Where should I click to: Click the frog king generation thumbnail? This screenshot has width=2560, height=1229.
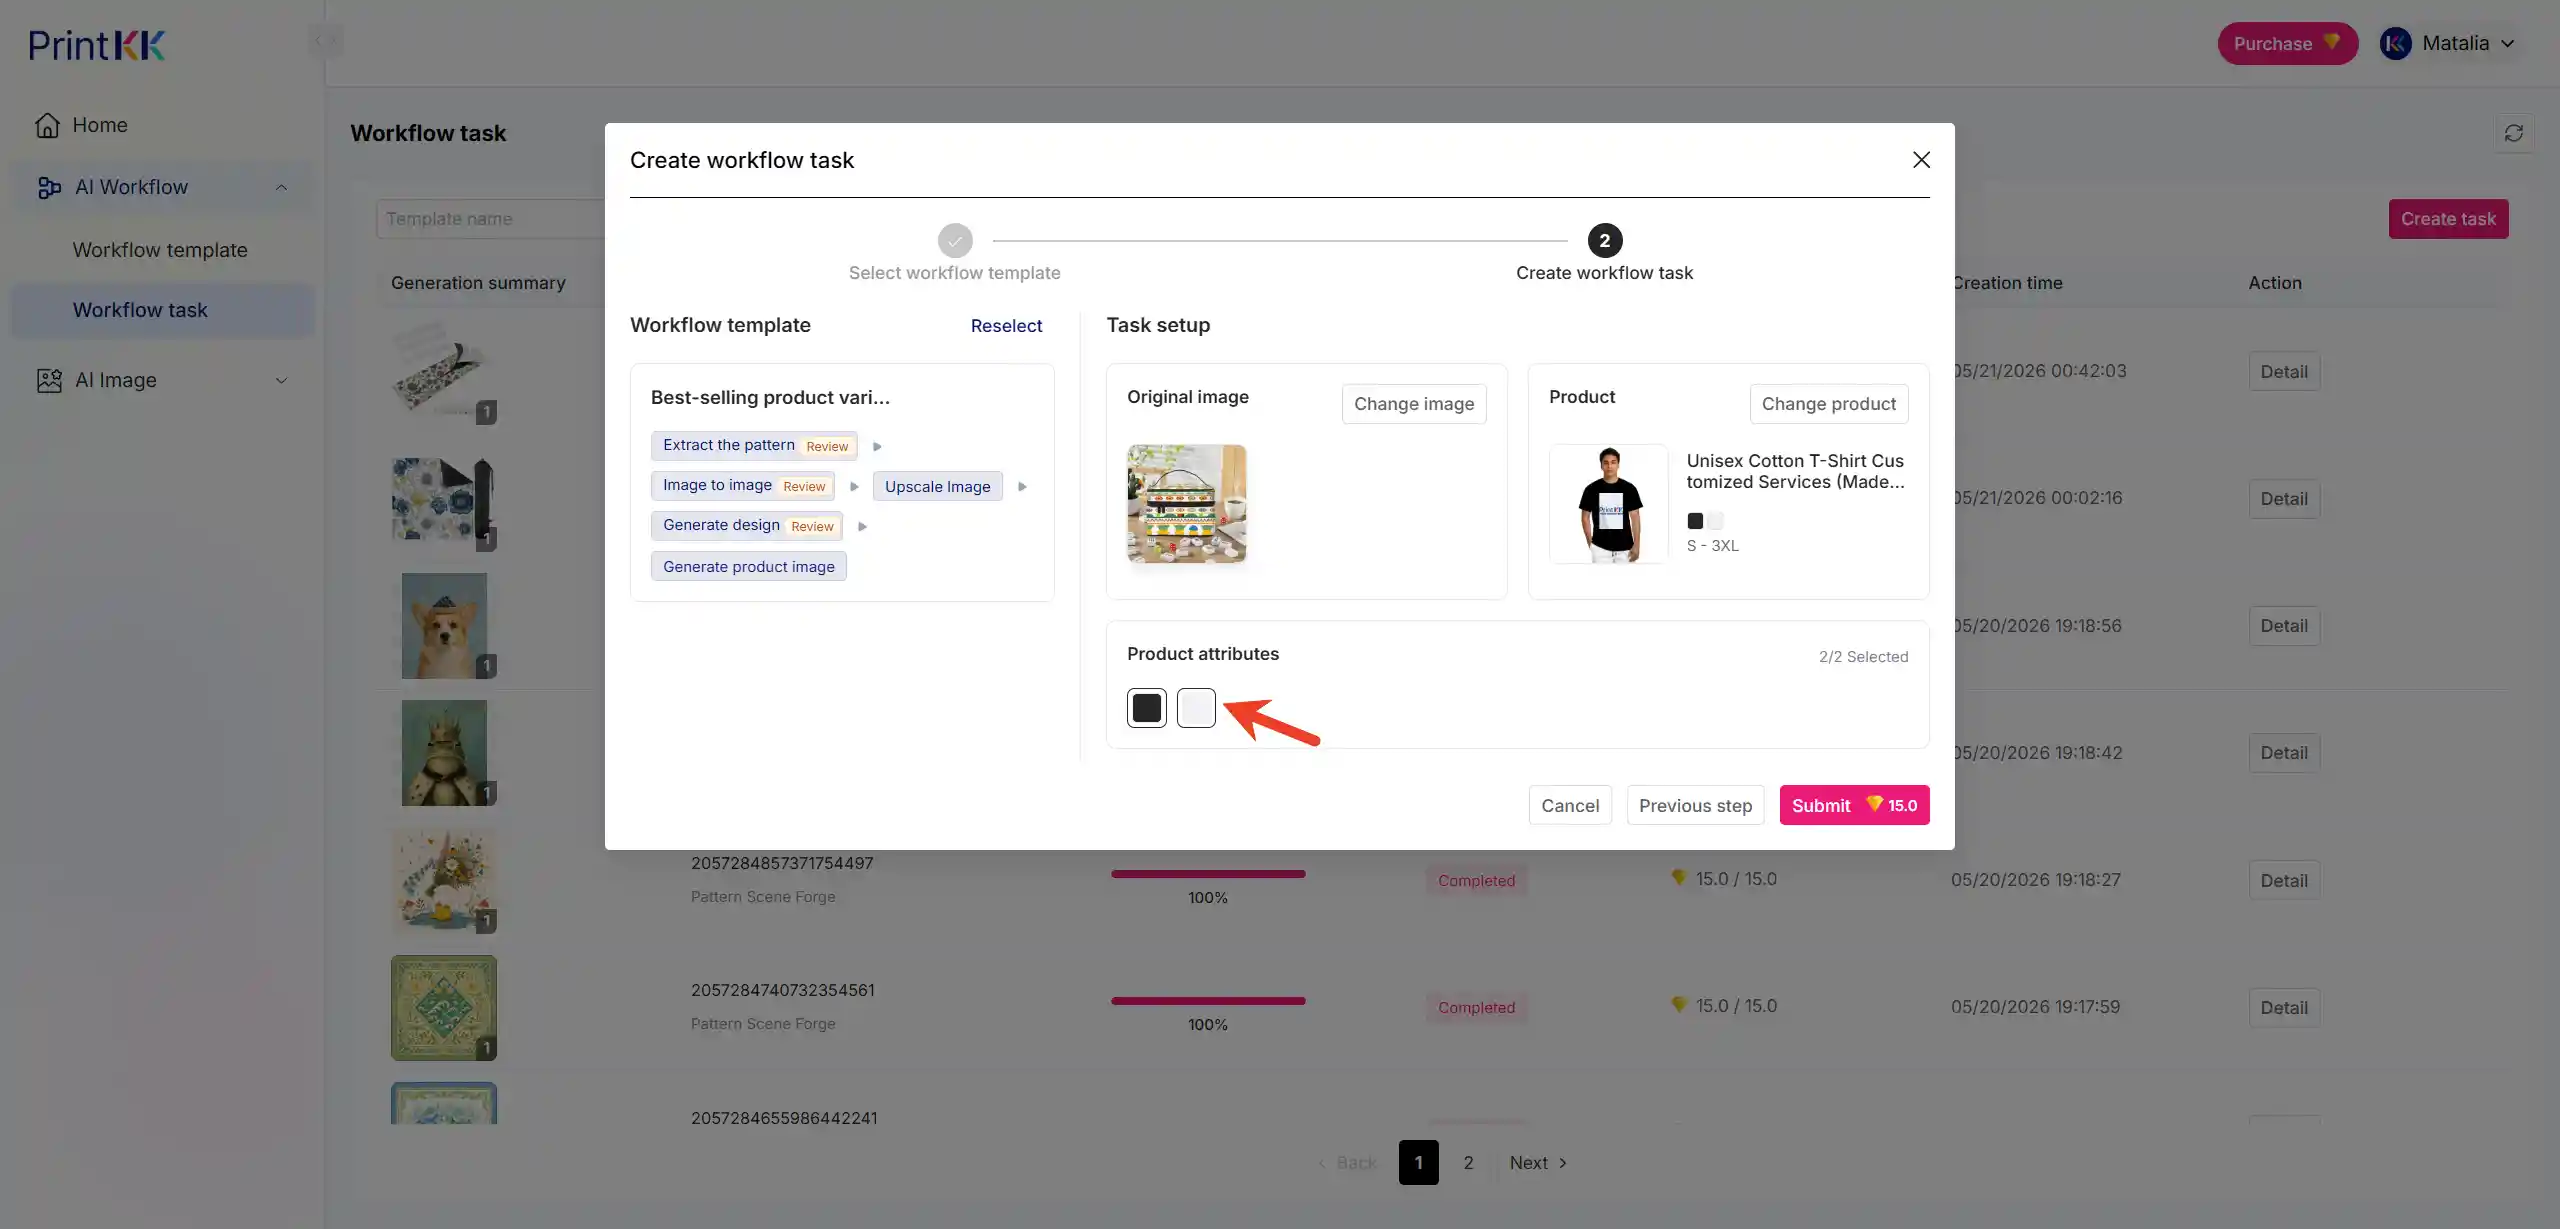pos(444,753)
